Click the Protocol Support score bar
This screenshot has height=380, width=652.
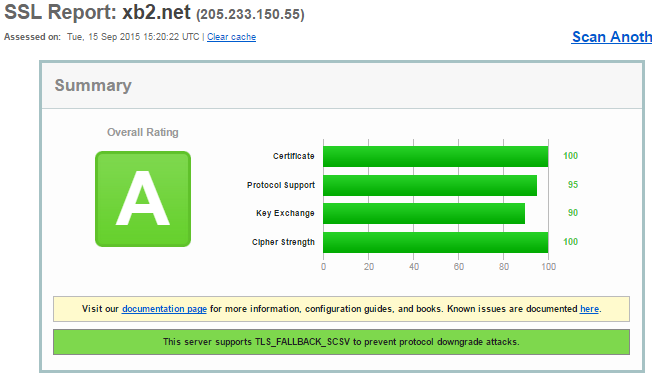point(430,185)
